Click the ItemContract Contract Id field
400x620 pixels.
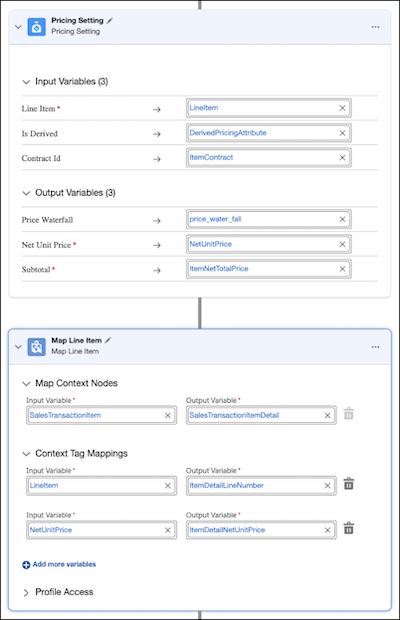(268, 157)
